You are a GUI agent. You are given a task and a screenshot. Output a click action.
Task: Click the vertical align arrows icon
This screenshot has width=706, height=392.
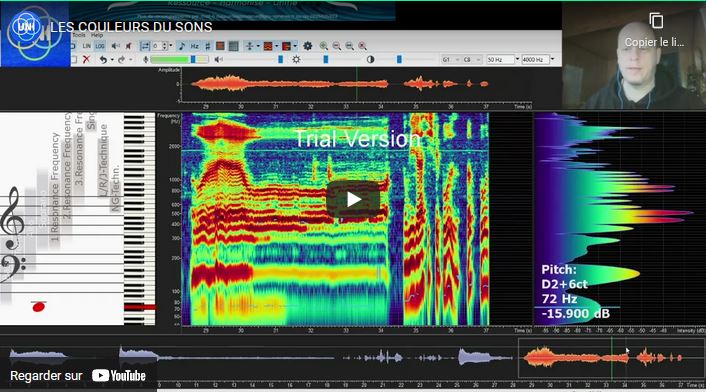tap(249, 46)
